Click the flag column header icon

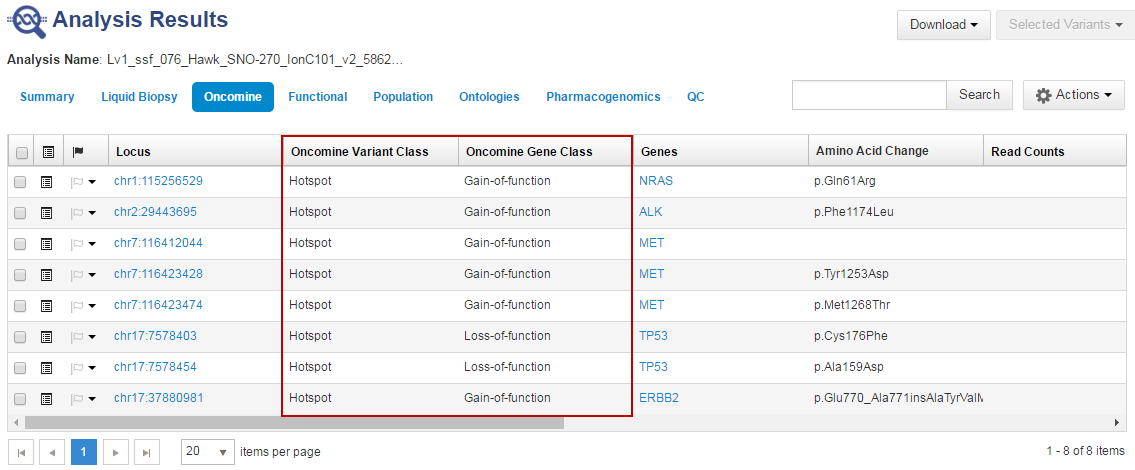pyautogui.click(x=79, y=152)
